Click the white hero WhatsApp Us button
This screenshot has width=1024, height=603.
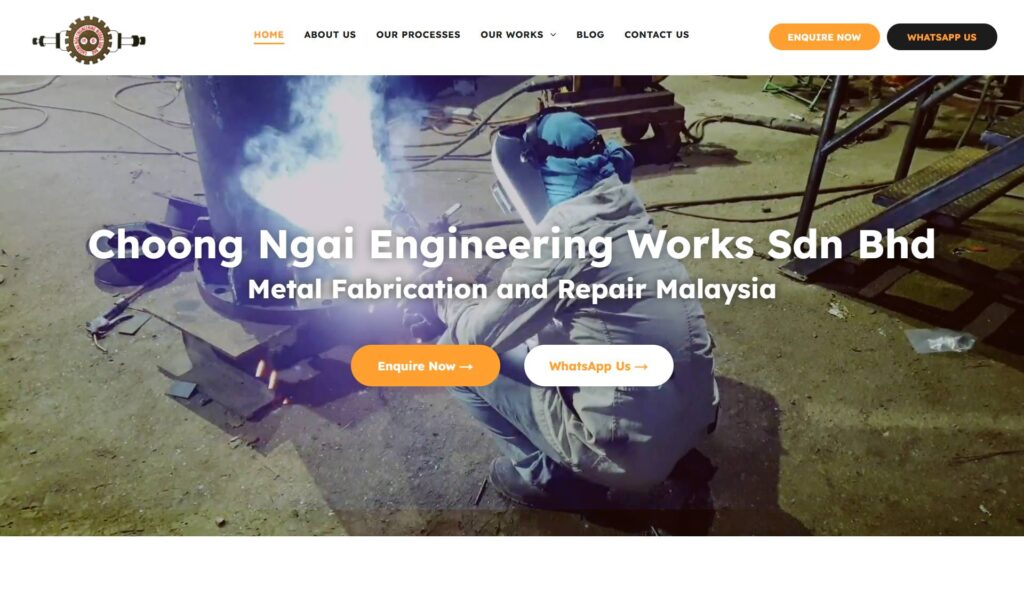pos(598,366)
